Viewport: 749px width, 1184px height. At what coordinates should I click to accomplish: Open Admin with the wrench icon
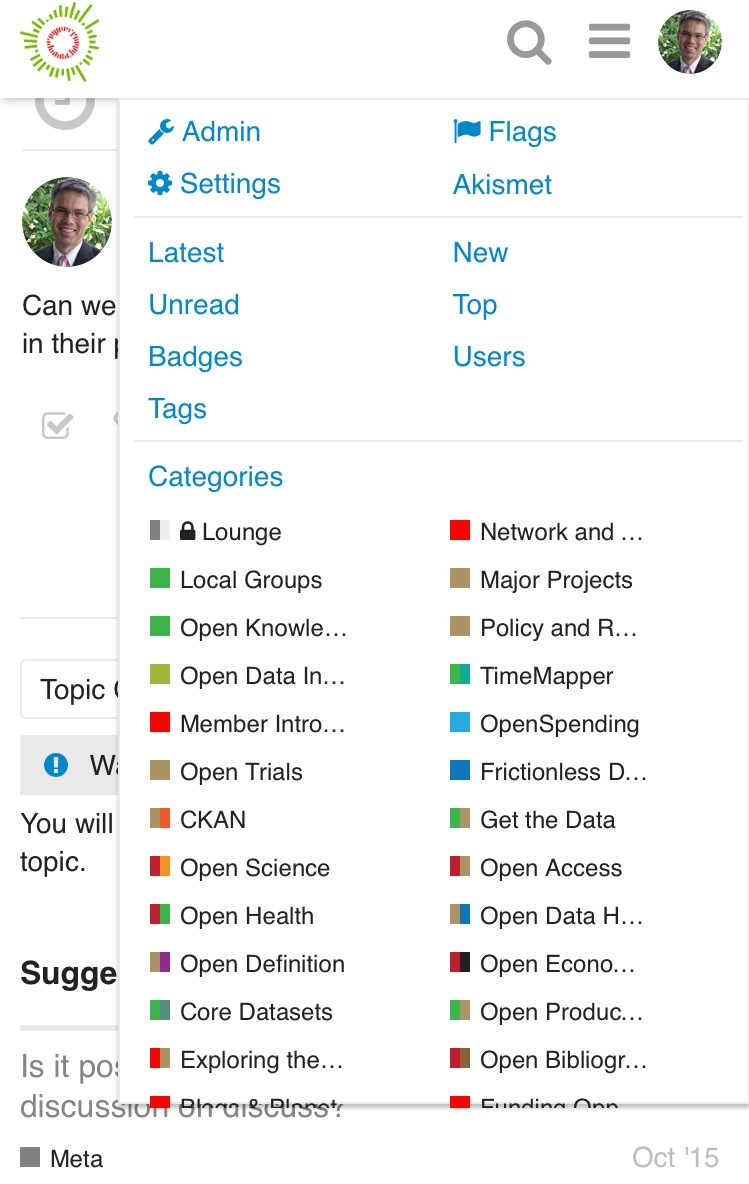(205, 132)
